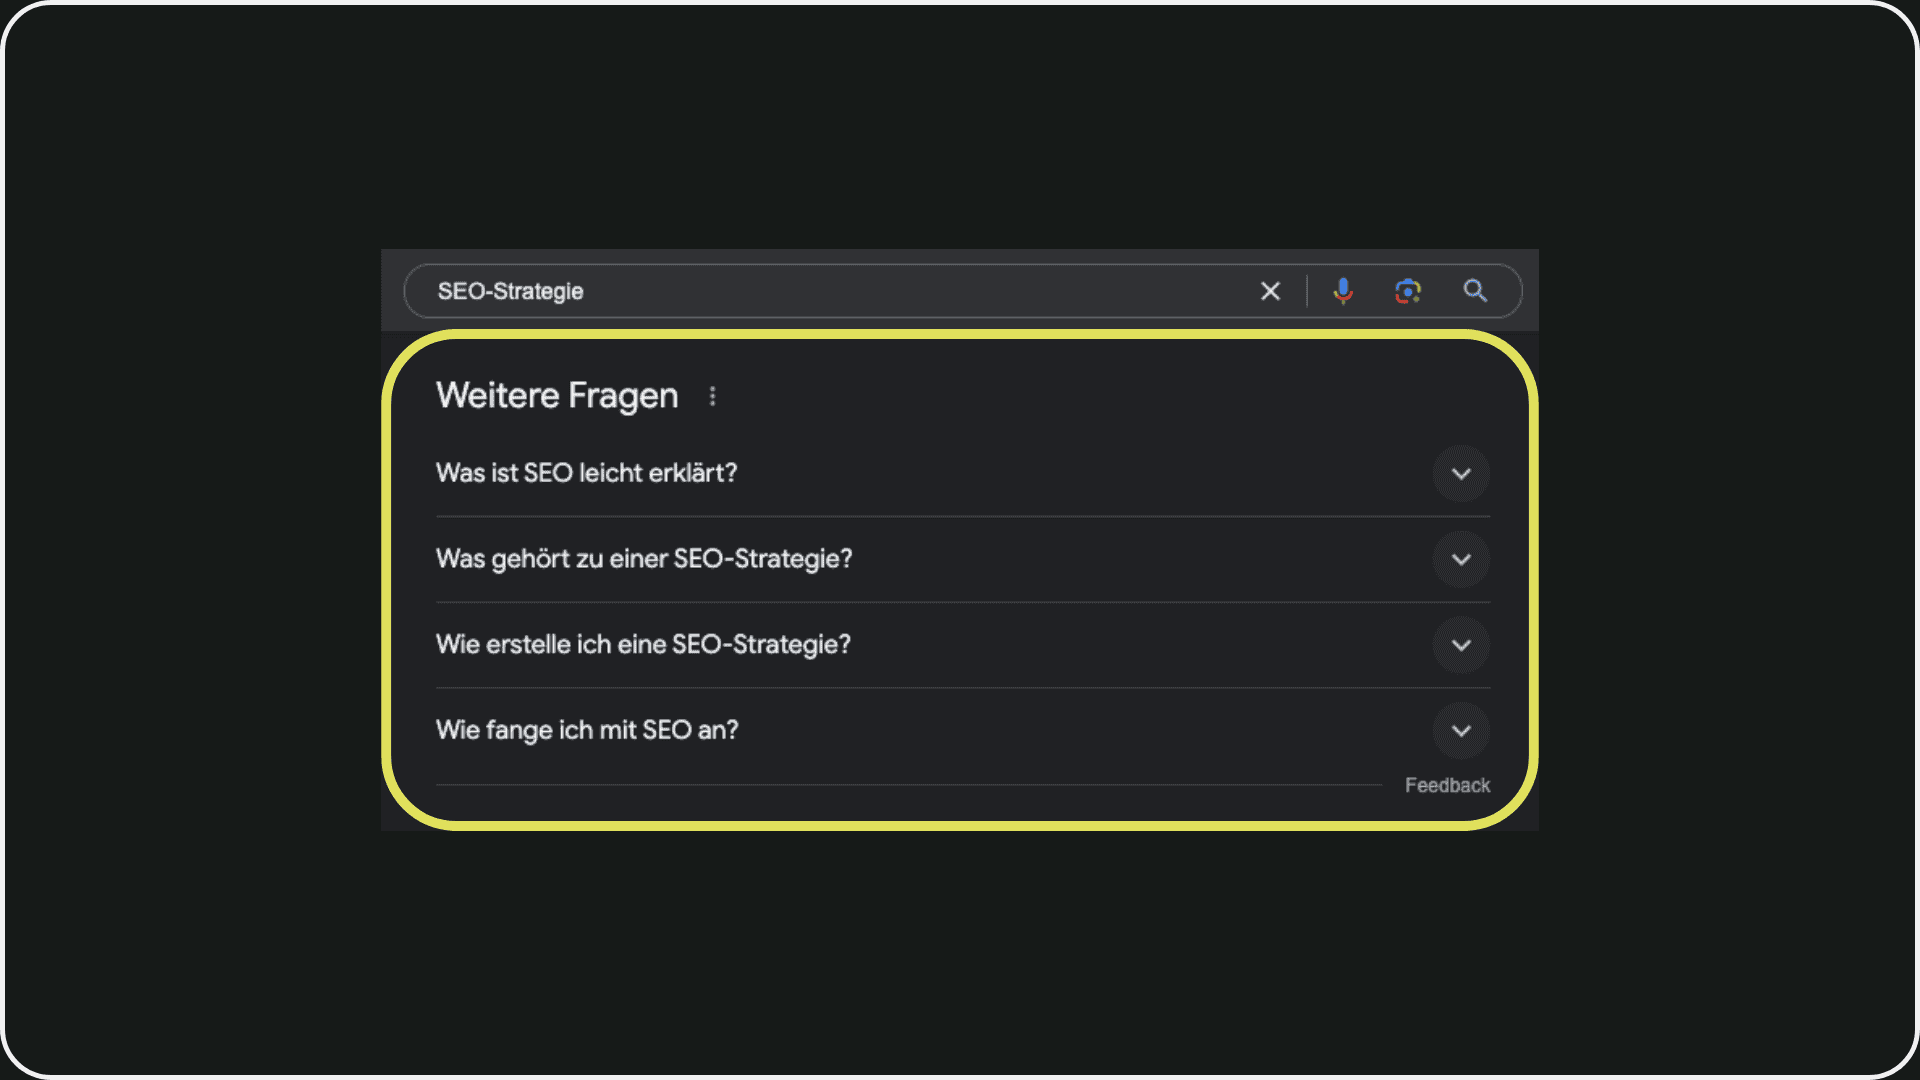Expand chevron for 'Wie erstelle ich eine SEO-Strategie?'
1920x1080 pixels.
coord(1461,645)
